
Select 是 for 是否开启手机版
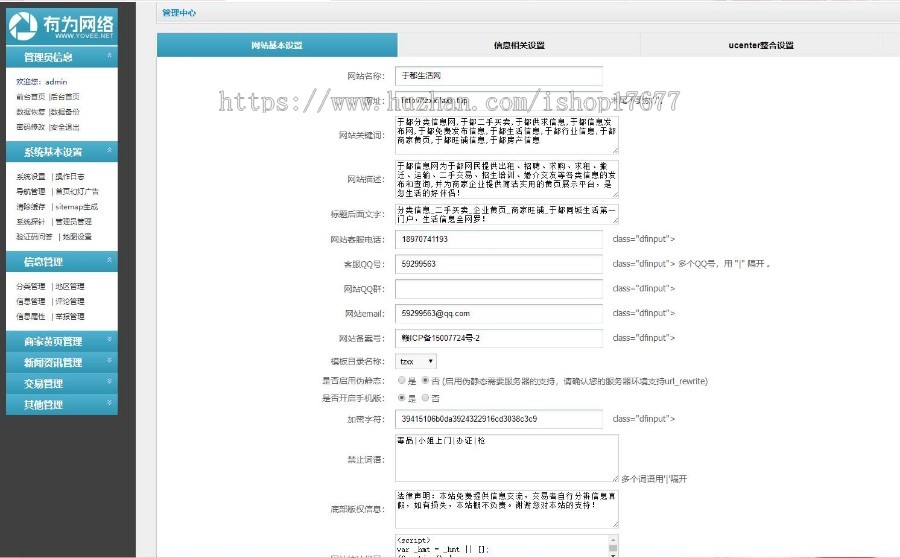tap(402, 397)
